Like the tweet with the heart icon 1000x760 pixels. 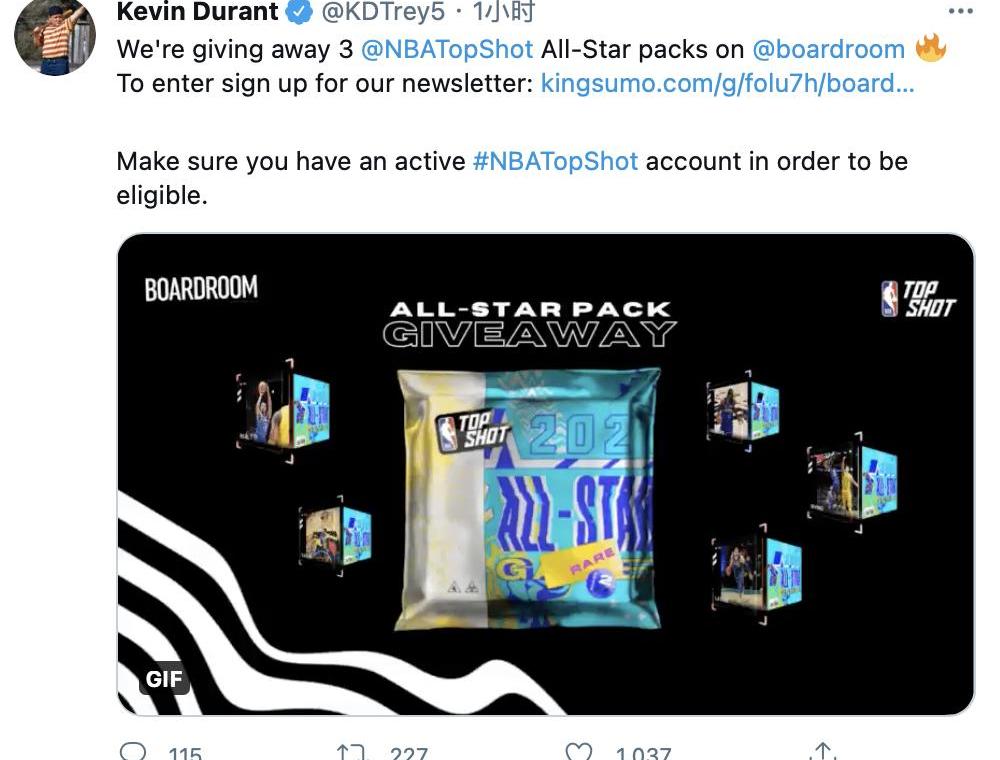tap(579, 752)
